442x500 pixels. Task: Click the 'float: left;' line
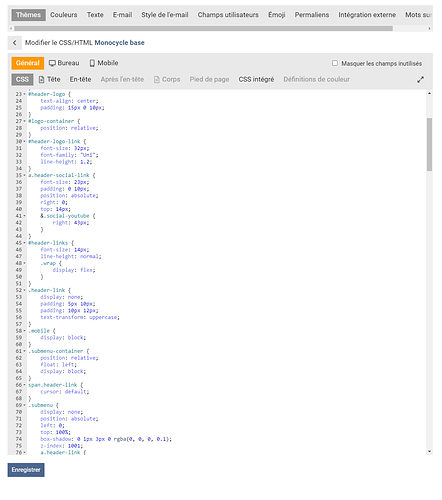coord(58,365)
